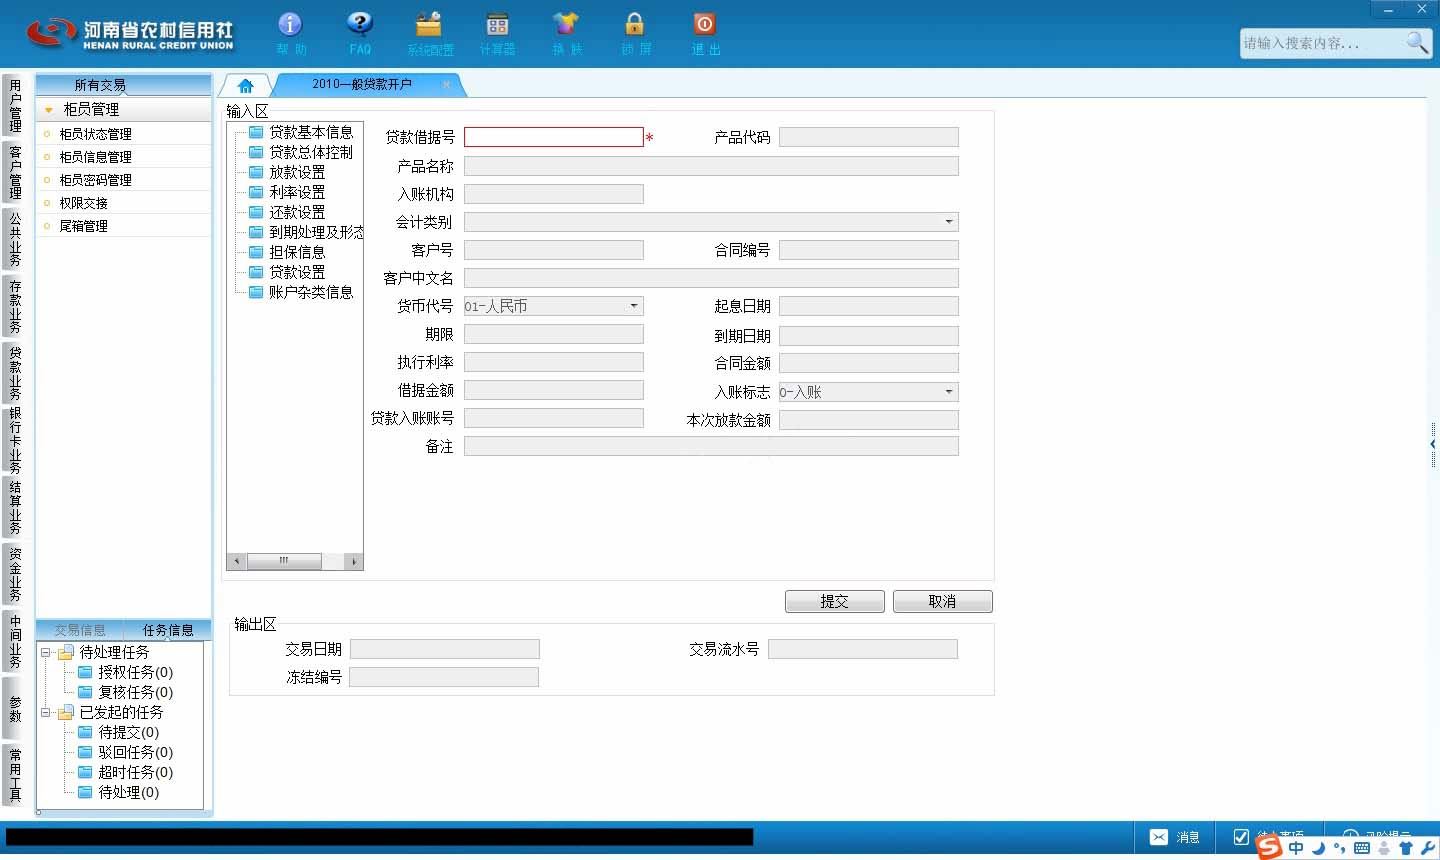This screenshot has width=1440, height=860.
Task: Click the 换肤 skin shirt icon
Action: pos(566,24)
